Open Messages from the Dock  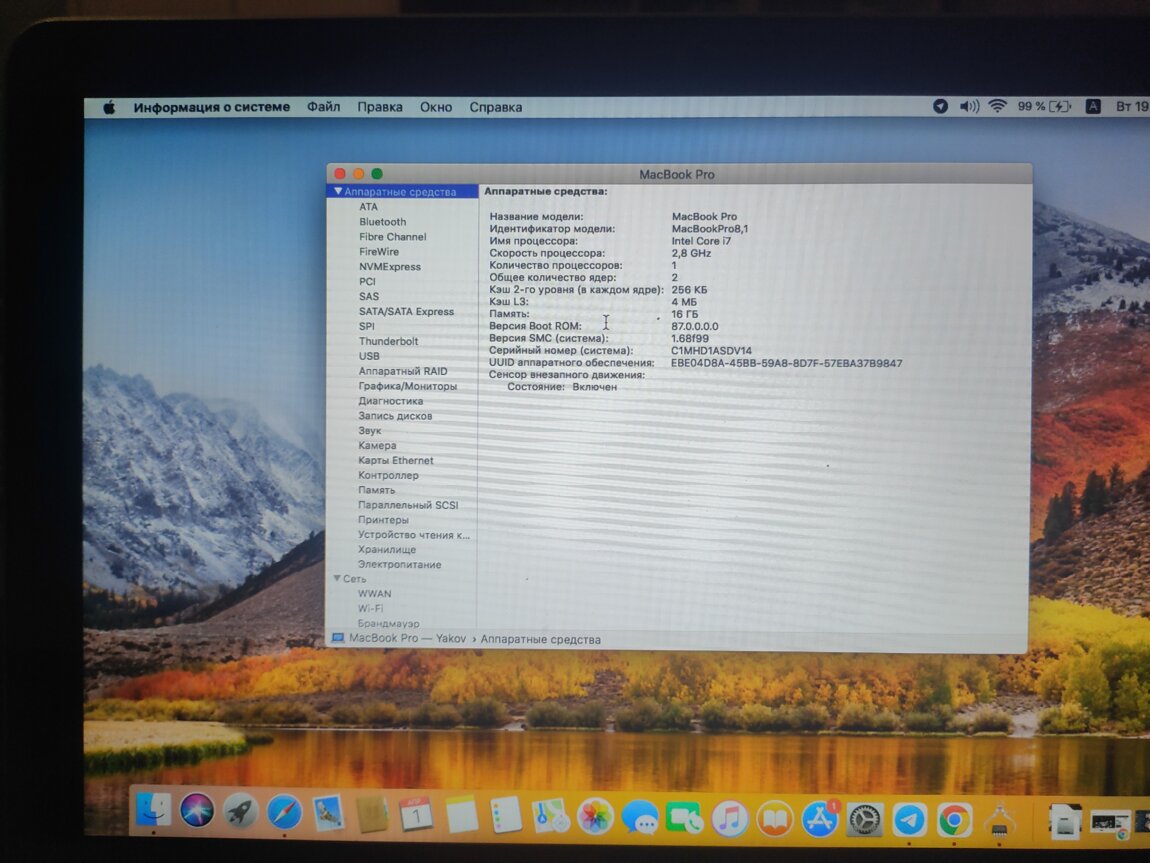coord(640,818)
